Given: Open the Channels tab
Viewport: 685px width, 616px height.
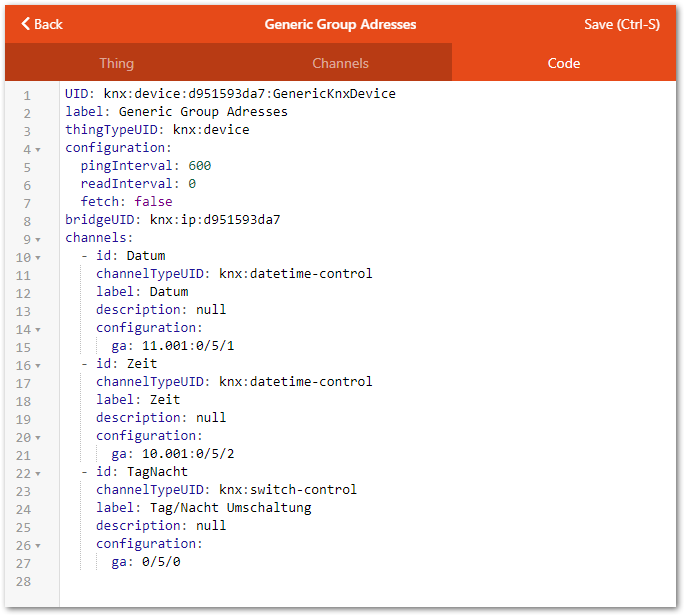Looking at the screenshot, I should click(x=340, y=63).
